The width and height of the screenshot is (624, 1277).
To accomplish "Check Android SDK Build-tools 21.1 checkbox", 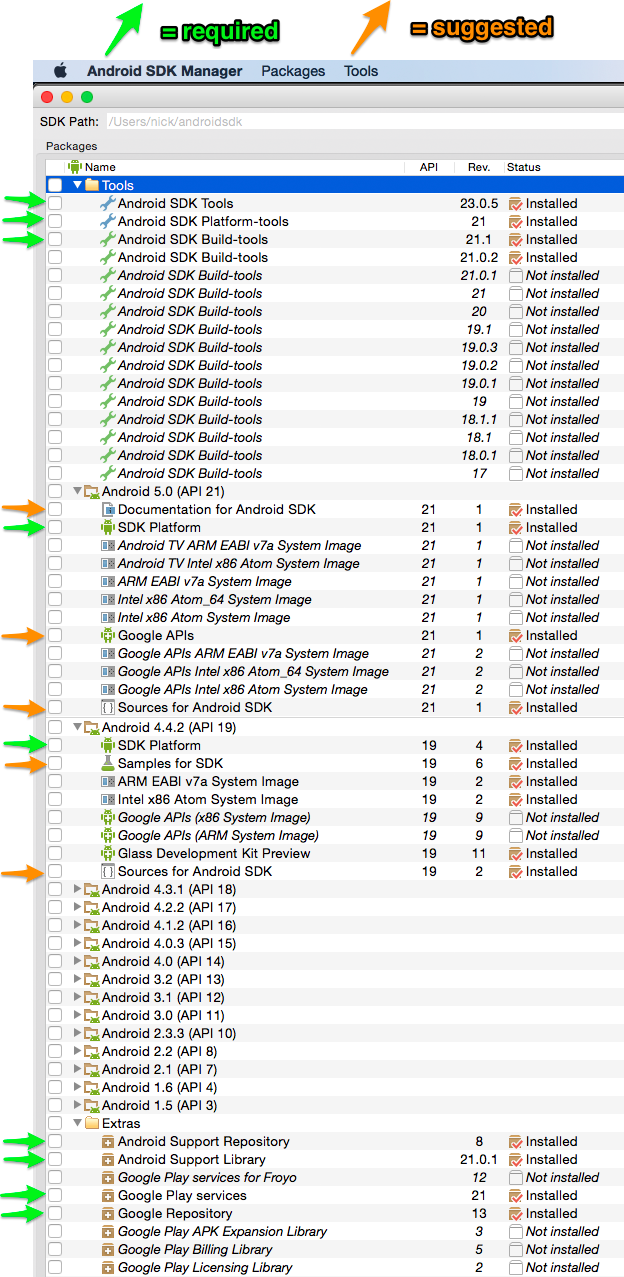I will pyautogui.click(x=55, y=239).
